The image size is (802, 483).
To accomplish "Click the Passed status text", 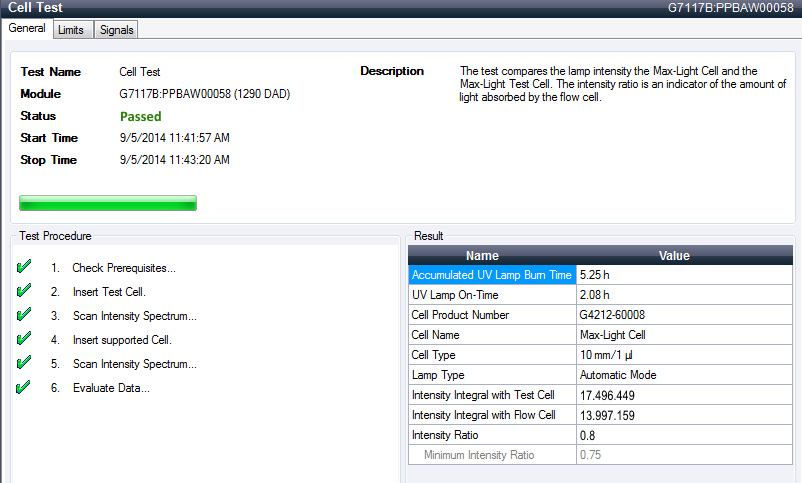I will point(140,117).
